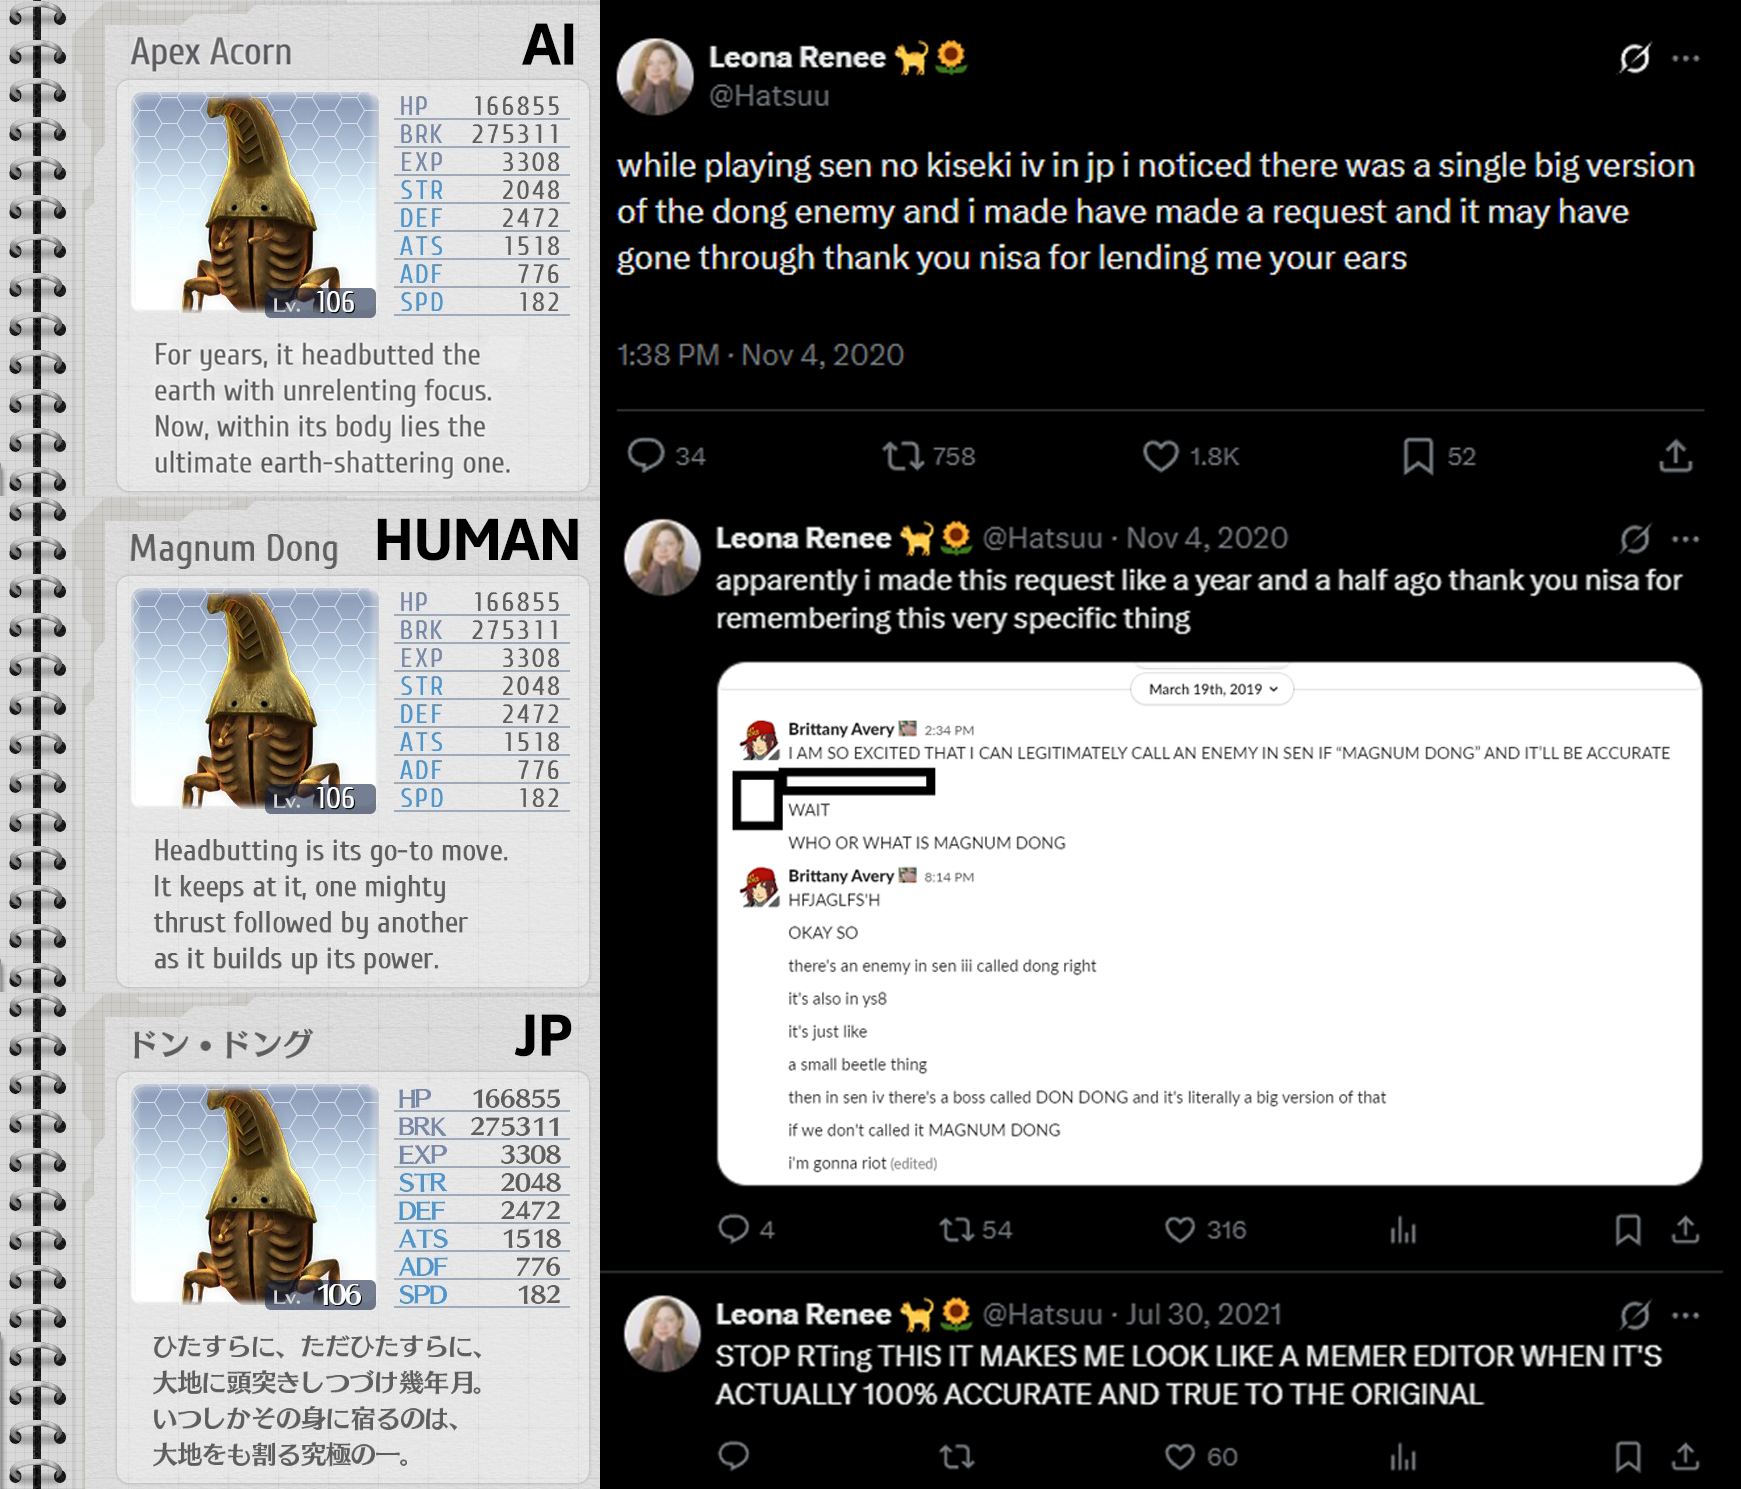Click the Grok icon on main tweet

pos(1635,58)
